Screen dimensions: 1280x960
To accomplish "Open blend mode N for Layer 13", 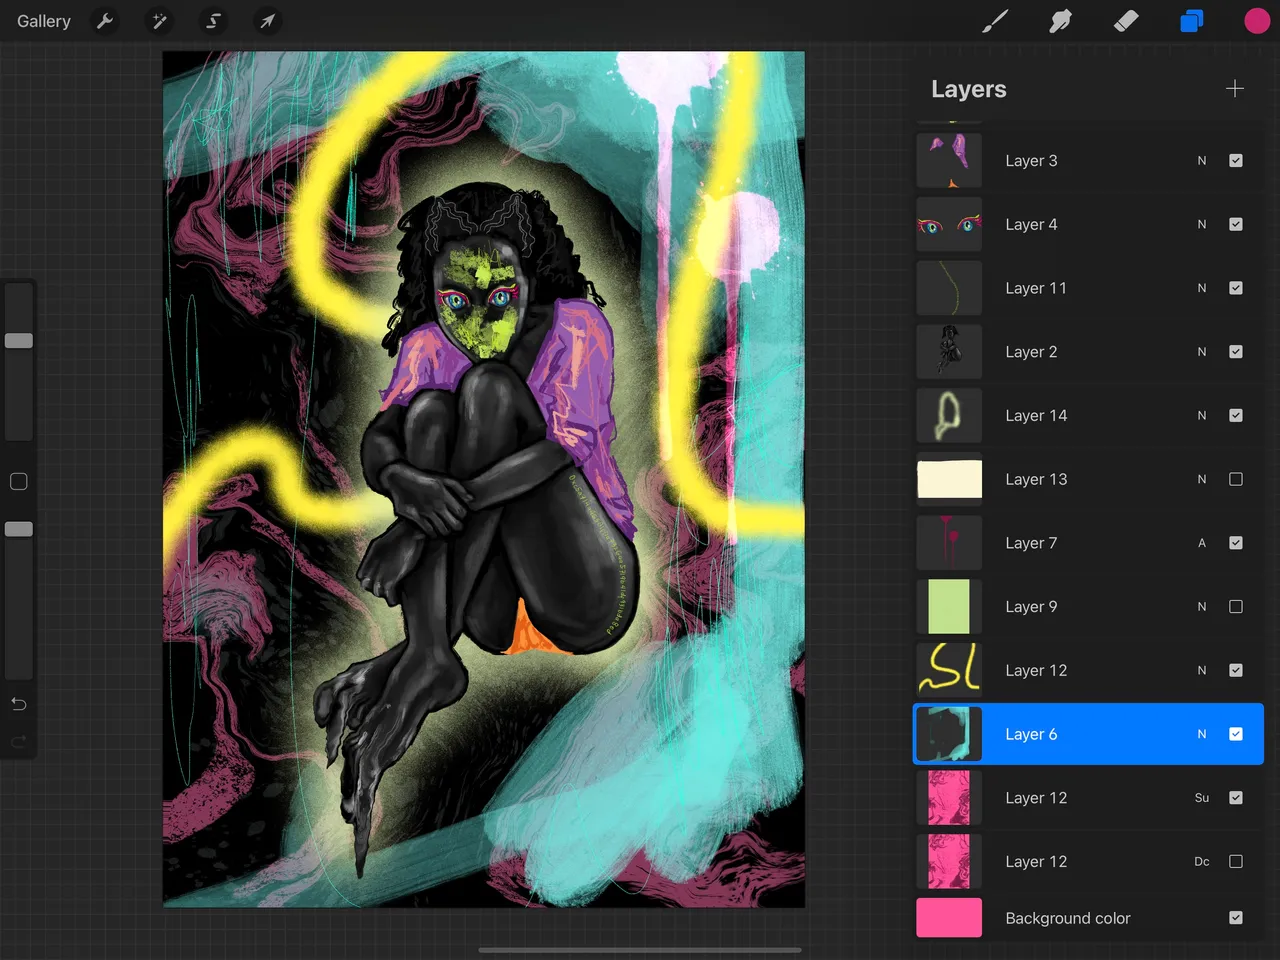I will 1202,479.
